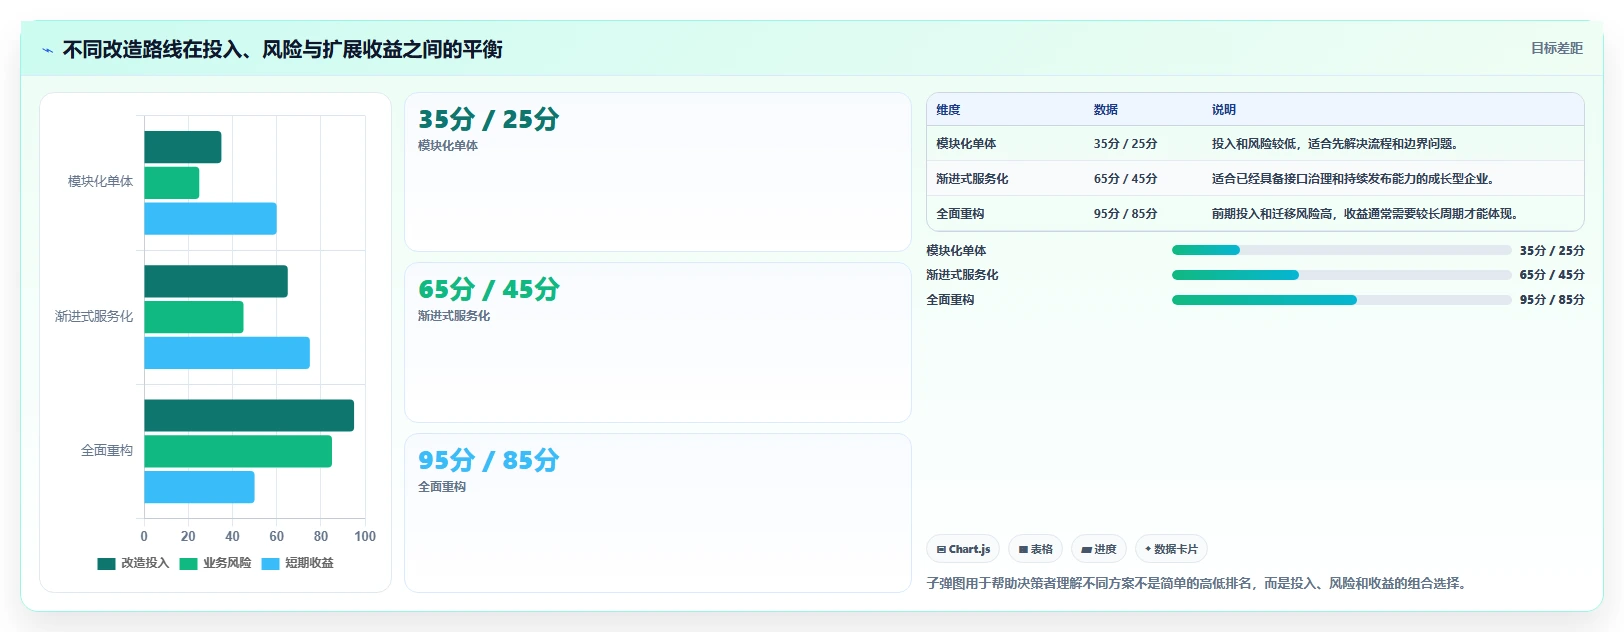The height and width of the screenshot is (632, 1624).
Task: Click the 95分 / 85分 progress value
Action: (1552, 300)
